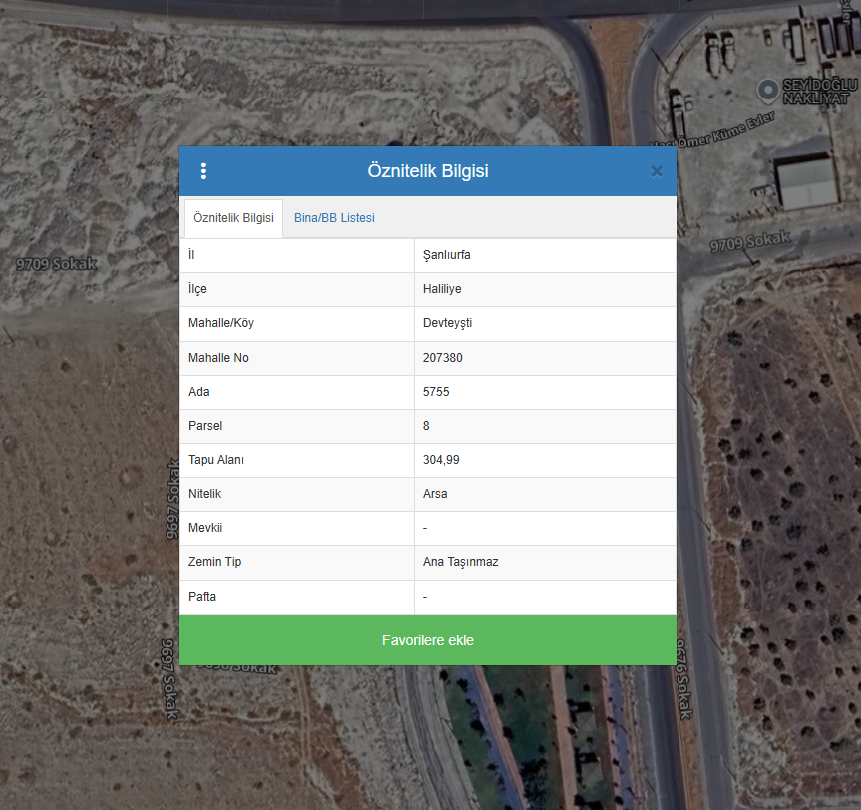Image resolution: width=861 pixels, height=810 pixels.
Task: Open the three-dot menu in dialog header
Action: point(203,171)
